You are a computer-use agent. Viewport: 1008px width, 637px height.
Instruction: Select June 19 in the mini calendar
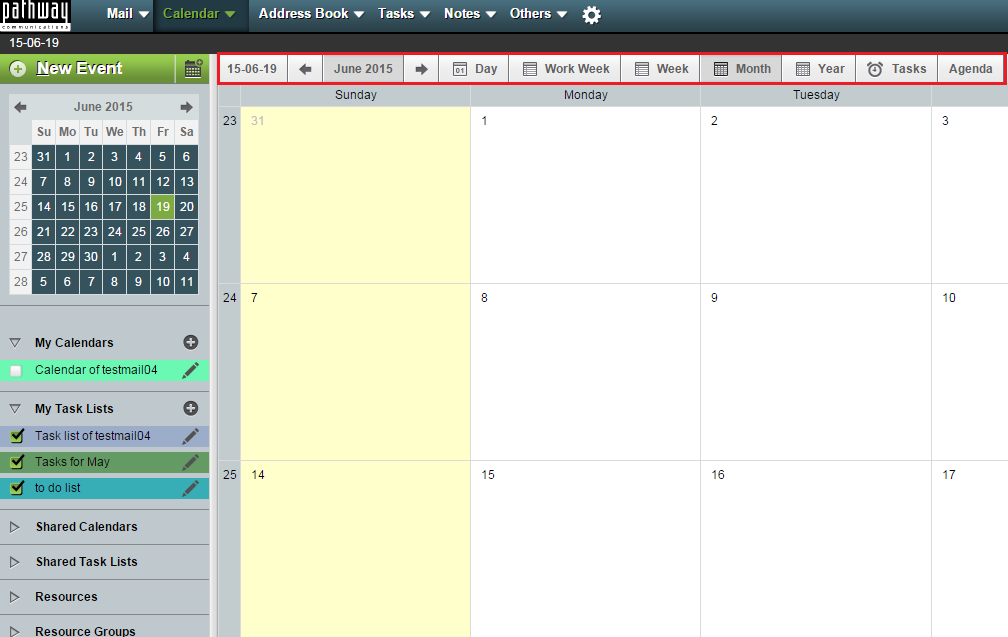point(162,206)
